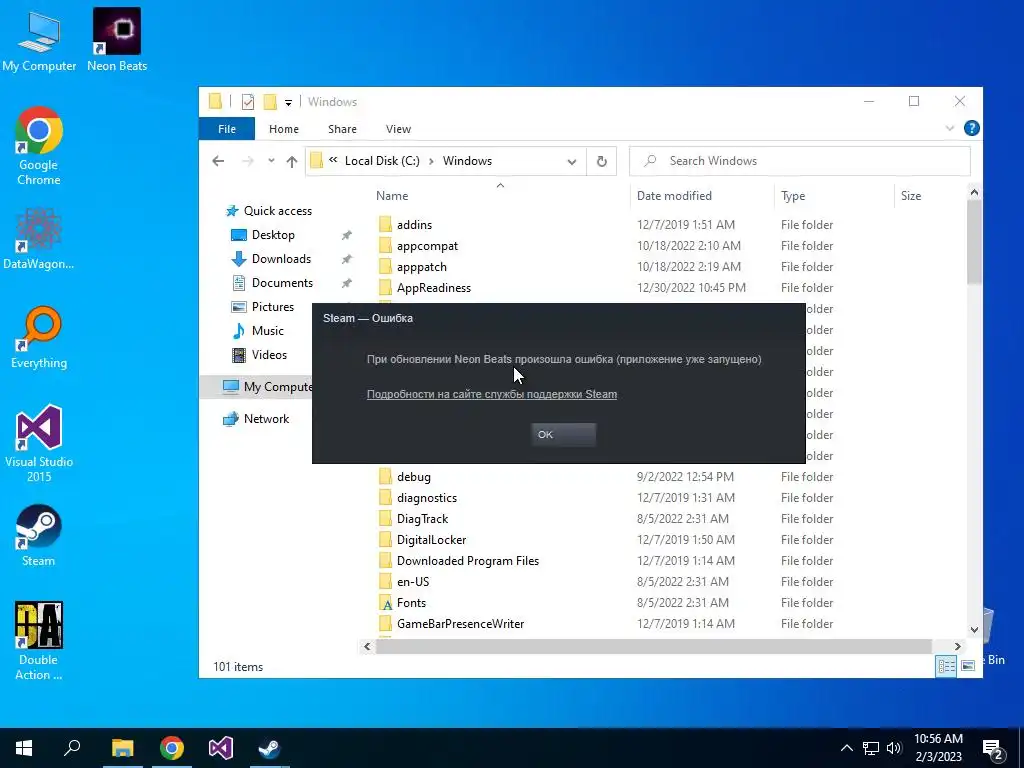
Task: Open recent locations dropdown arrow
Action: (x=271, y=161)
